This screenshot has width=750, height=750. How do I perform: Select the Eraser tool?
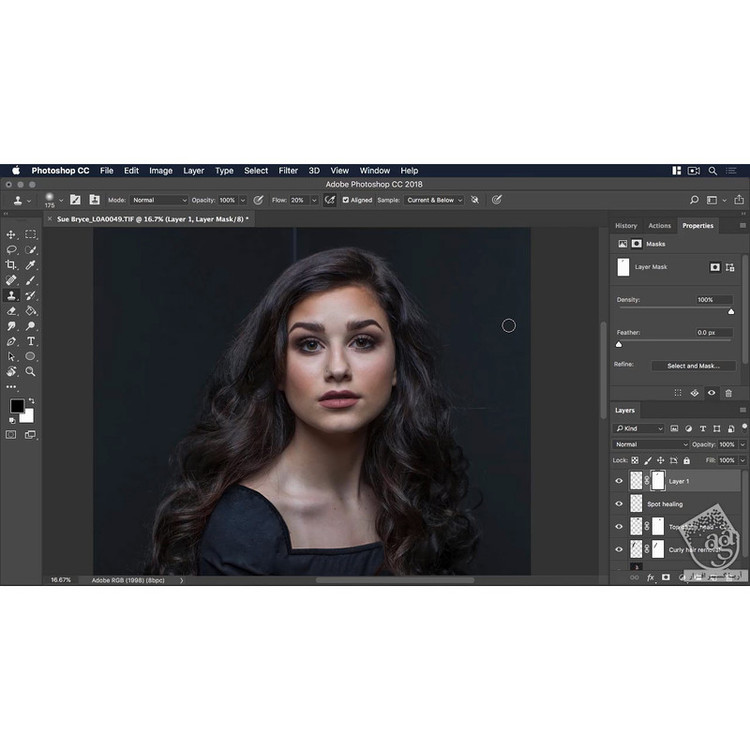pyautogui.click(x=11, y=311)
